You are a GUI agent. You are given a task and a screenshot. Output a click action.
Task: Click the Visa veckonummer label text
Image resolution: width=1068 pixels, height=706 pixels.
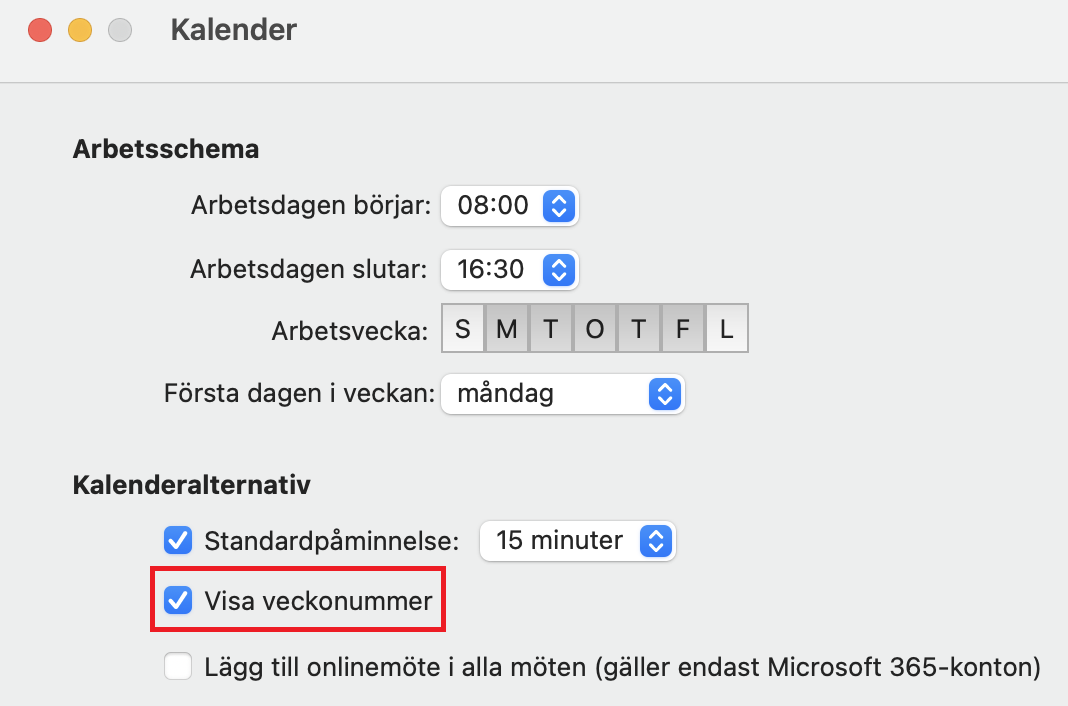(x=318, y=601)
